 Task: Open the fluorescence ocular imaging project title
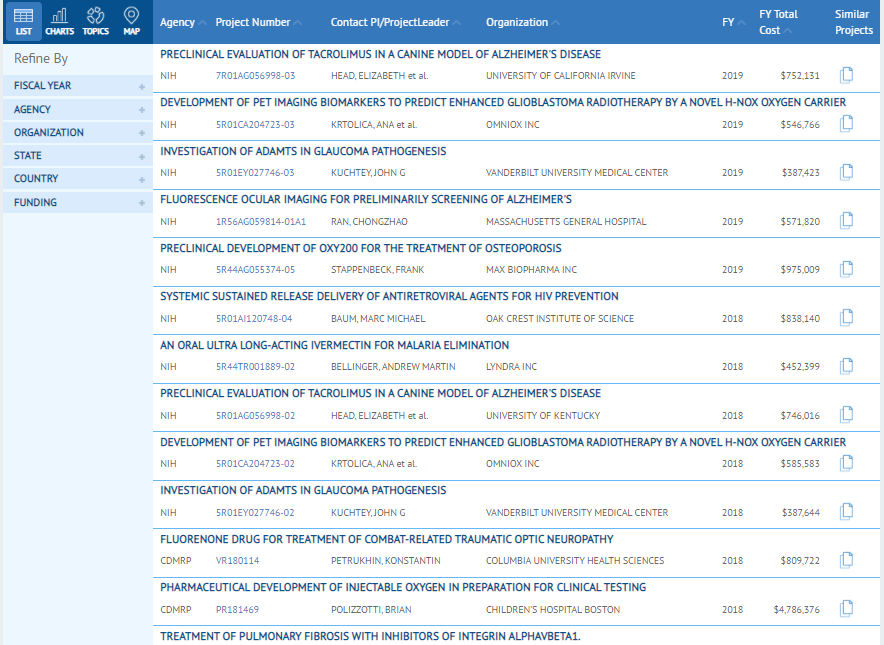pos(366,199)
